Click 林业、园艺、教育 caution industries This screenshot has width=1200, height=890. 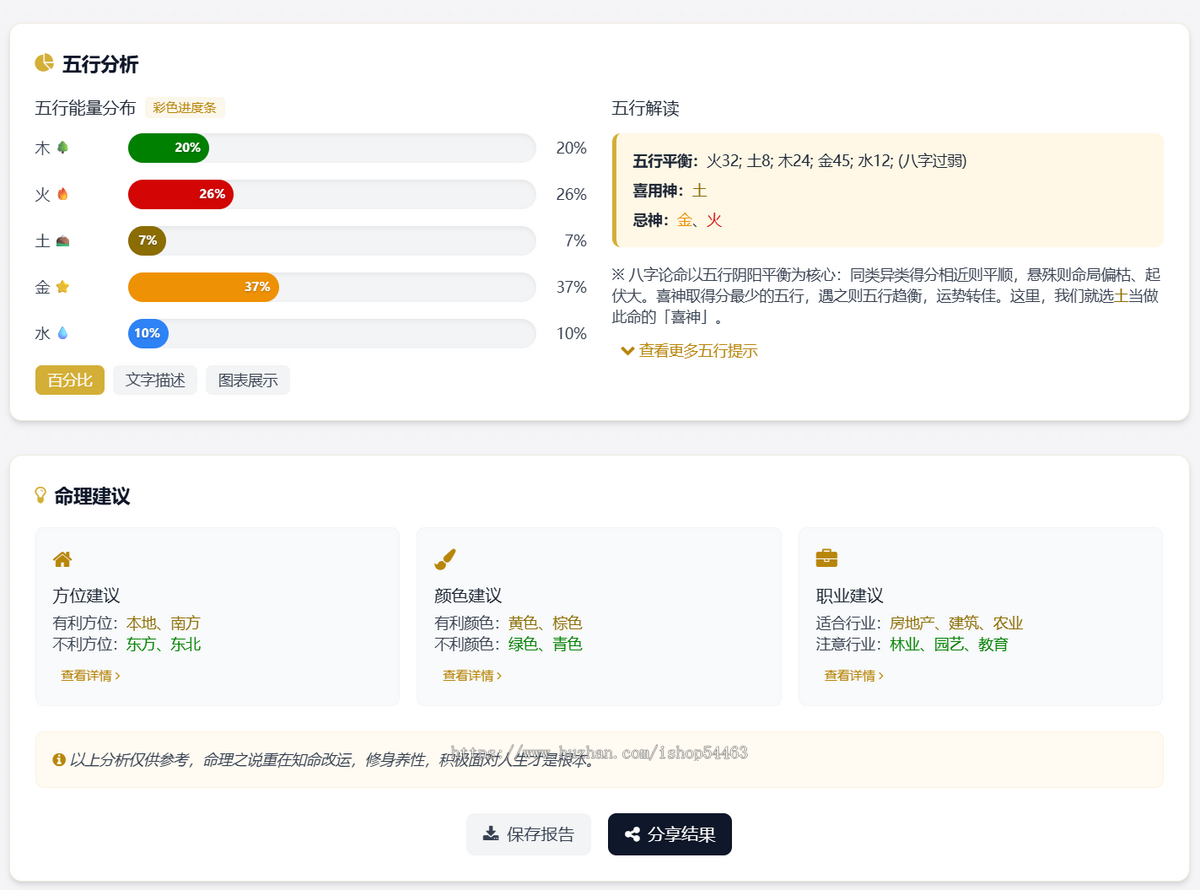(949, 644)
